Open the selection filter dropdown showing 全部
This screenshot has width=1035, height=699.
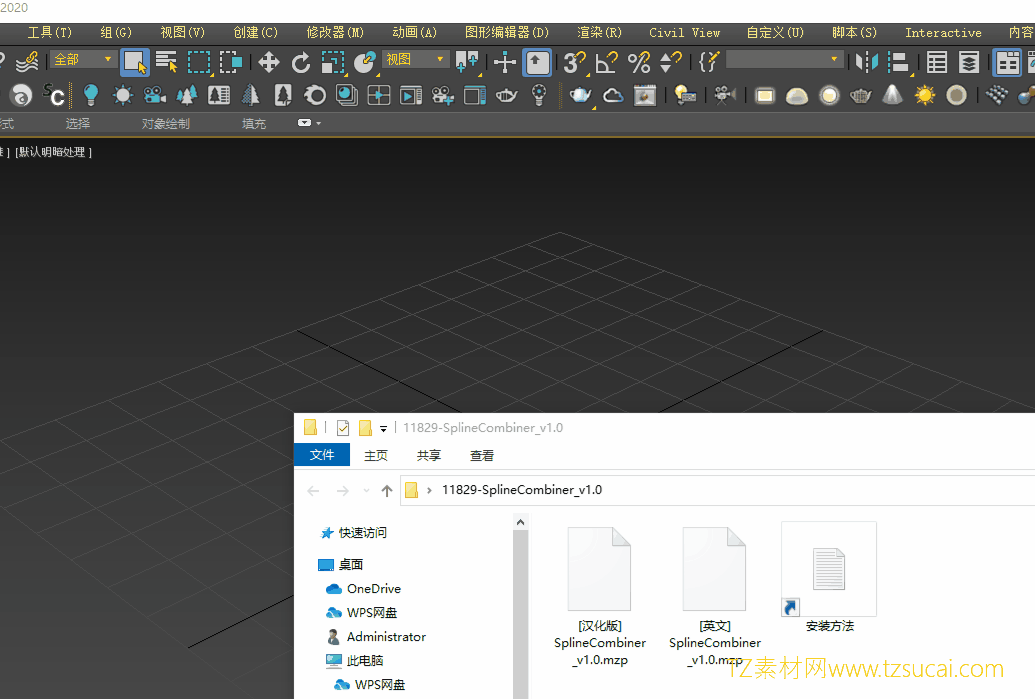(83, 60)
